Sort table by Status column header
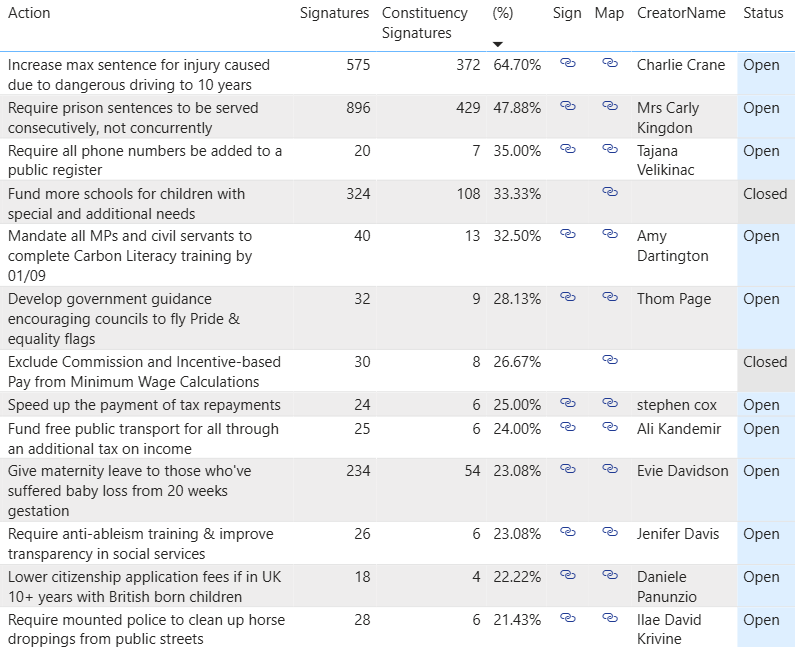Viewport: 795px width, 647px height. pyautogui.click(x=763, y=13)
